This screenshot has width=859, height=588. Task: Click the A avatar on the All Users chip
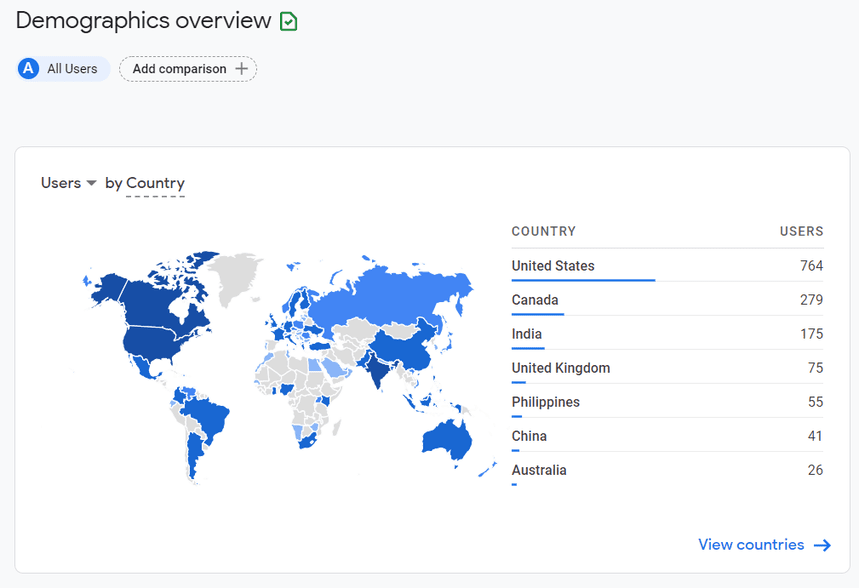pyautogui.click(x=27, y=68)
